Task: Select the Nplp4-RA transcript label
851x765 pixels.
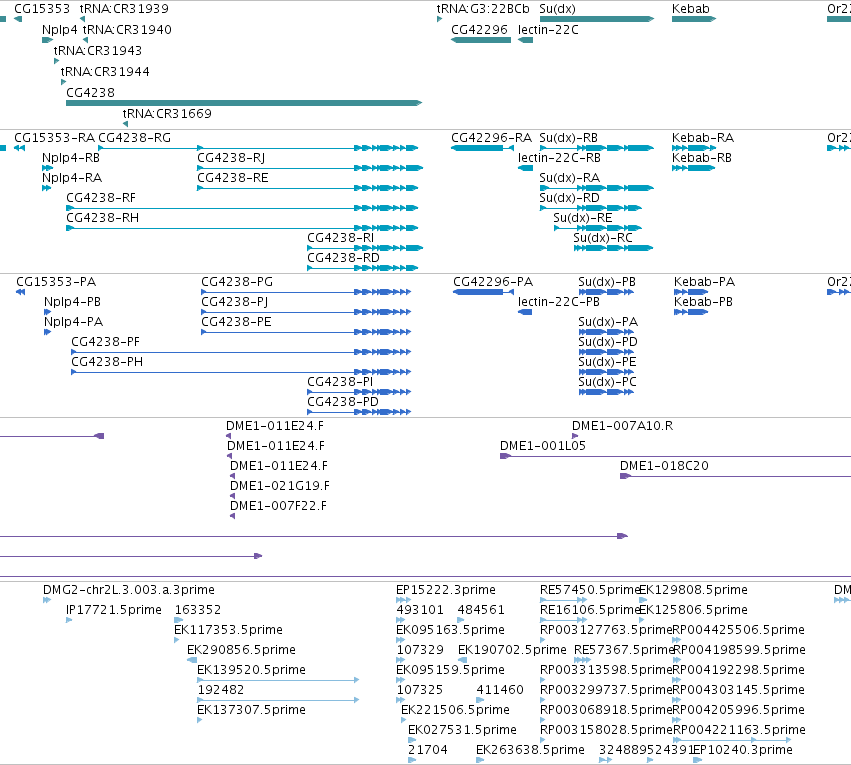Action: click(x=72, y=178)
